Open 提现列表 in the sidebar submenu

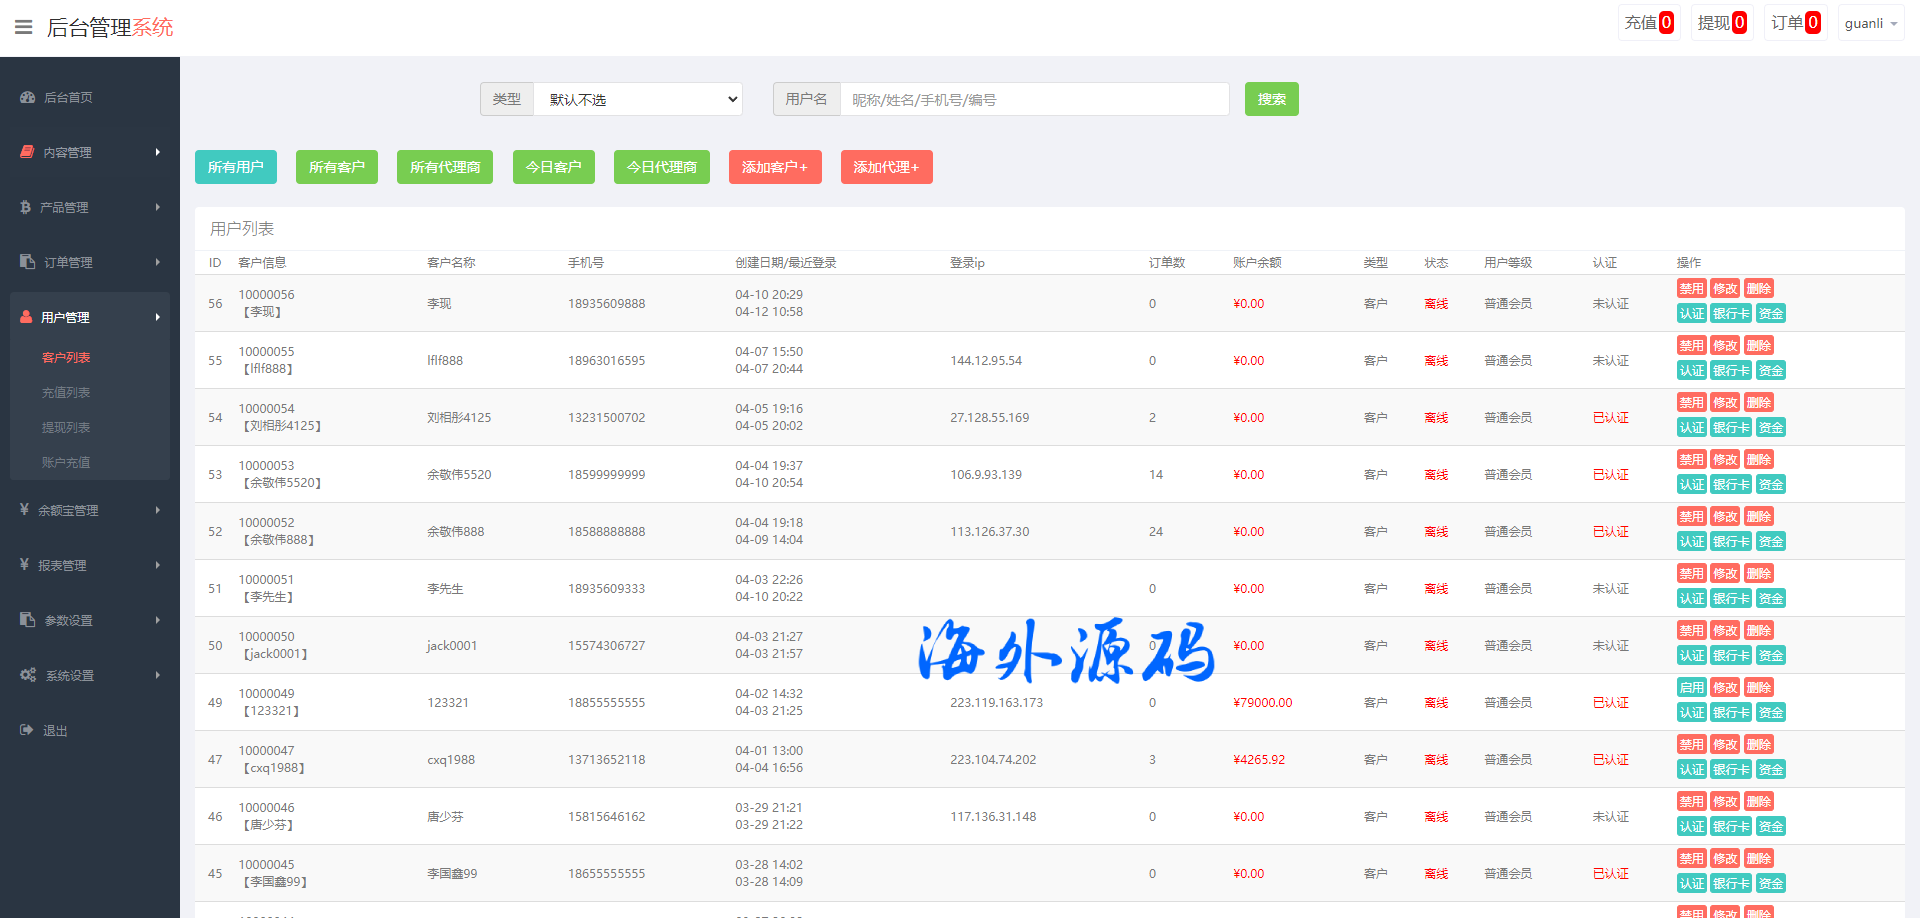(66, 427)
